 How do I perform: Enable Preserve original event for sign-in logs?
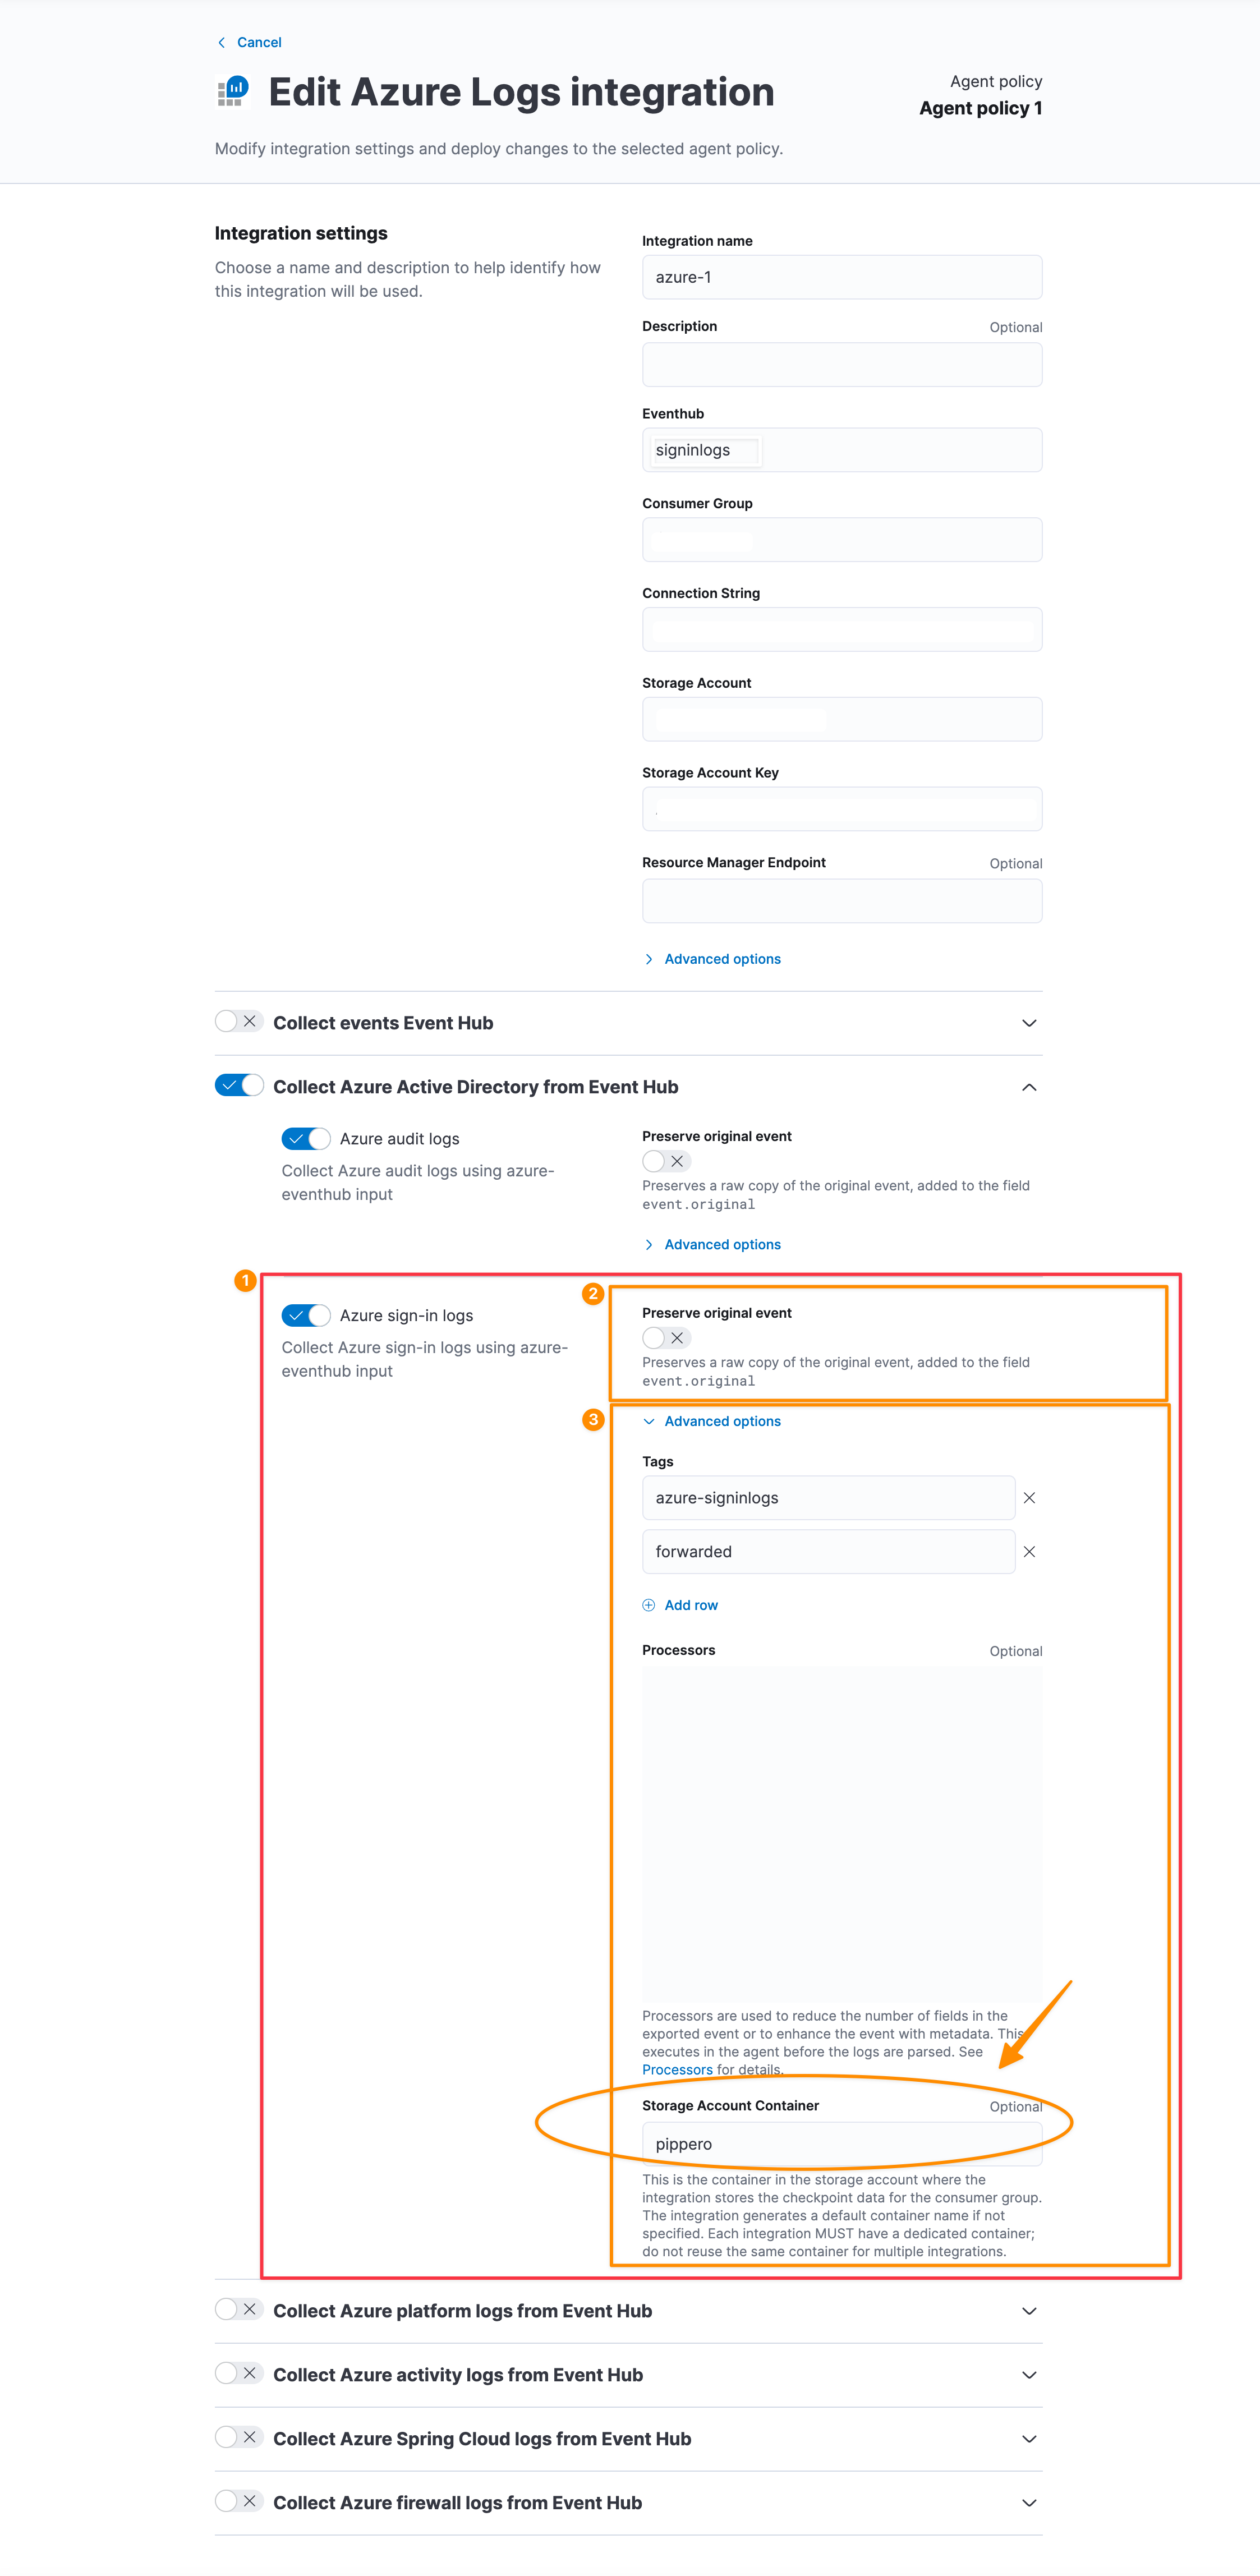pyautogui.click(x=666, y=1338)
